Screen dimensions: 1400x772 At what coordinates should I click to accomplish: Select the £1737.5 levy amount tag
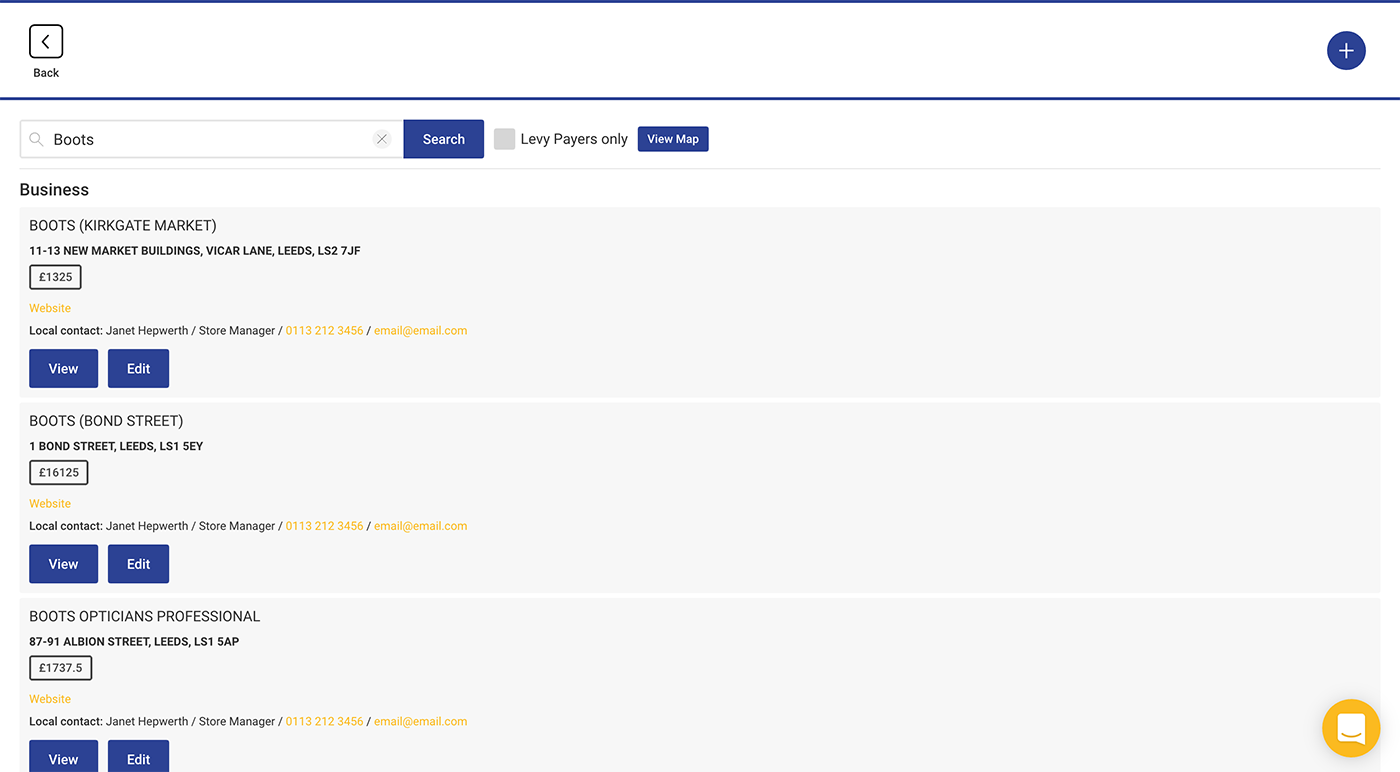(x=61, y=668)
